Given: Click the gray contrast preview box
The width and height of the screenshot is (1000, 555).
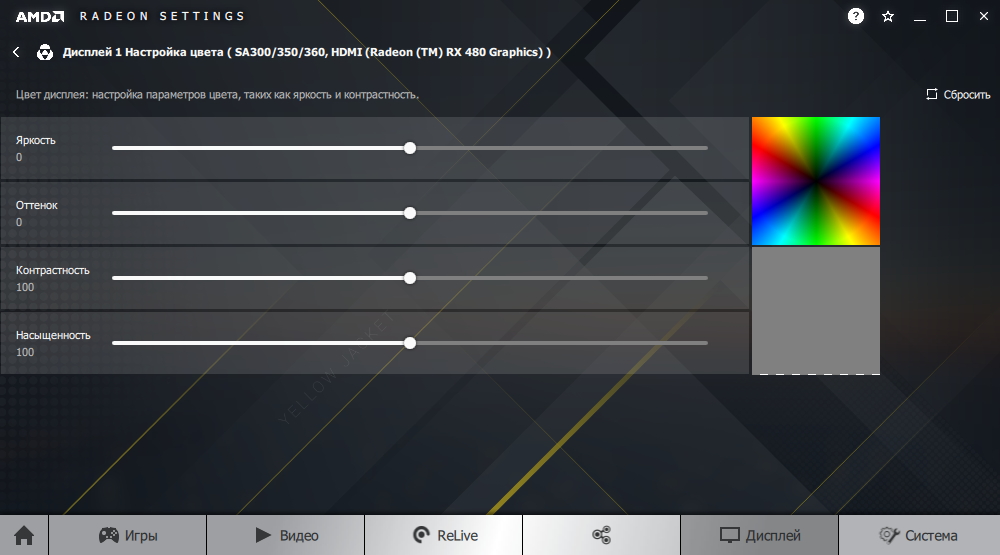Looking at the screenshot, I should tap(816, 311).
